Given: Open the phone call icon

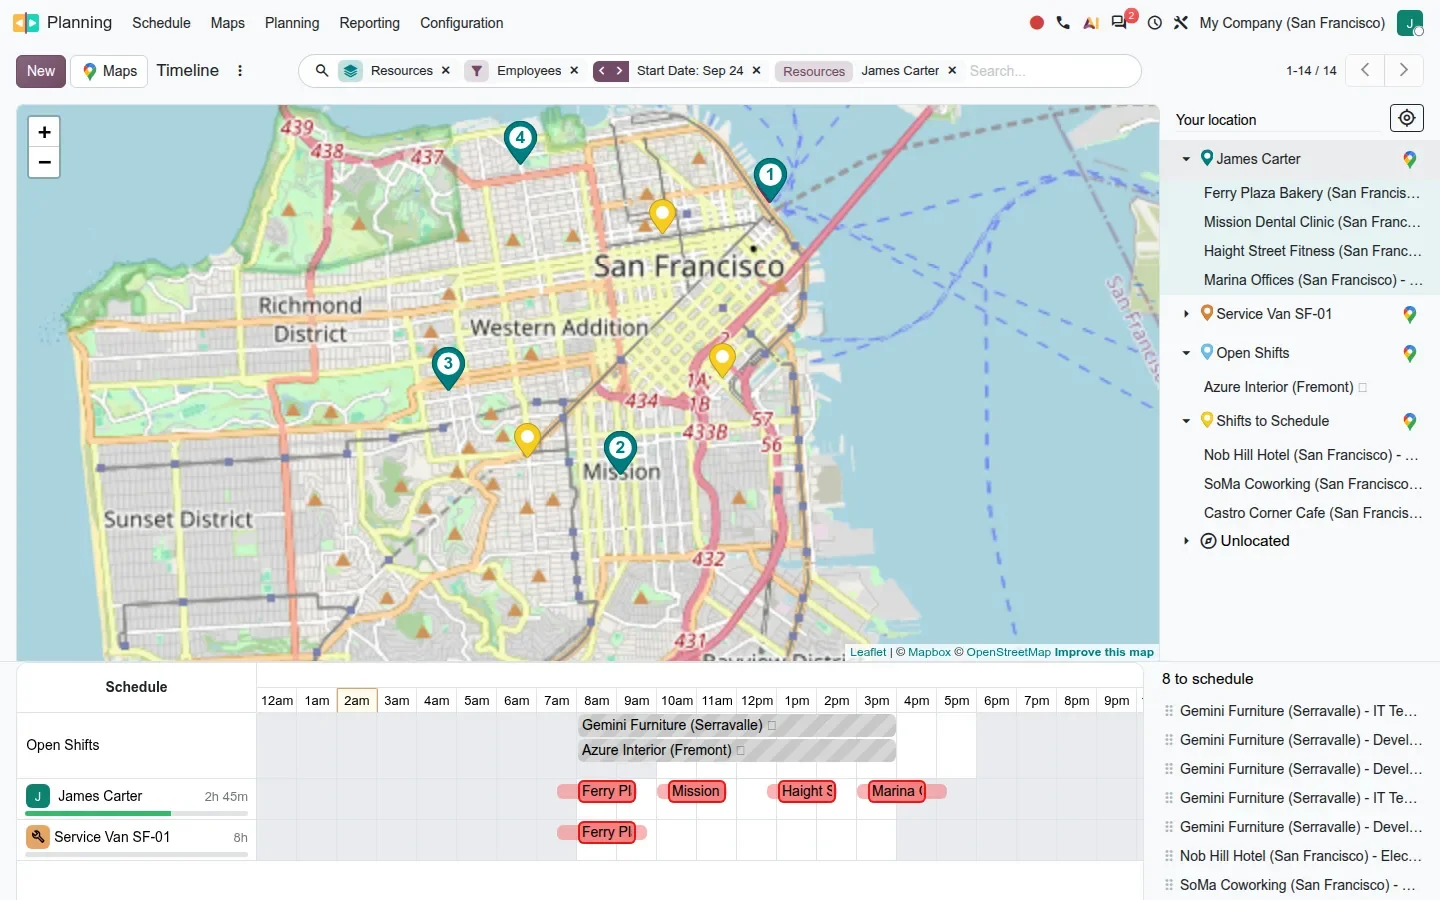Looking at the screenshot, I should pos(1063,23).
